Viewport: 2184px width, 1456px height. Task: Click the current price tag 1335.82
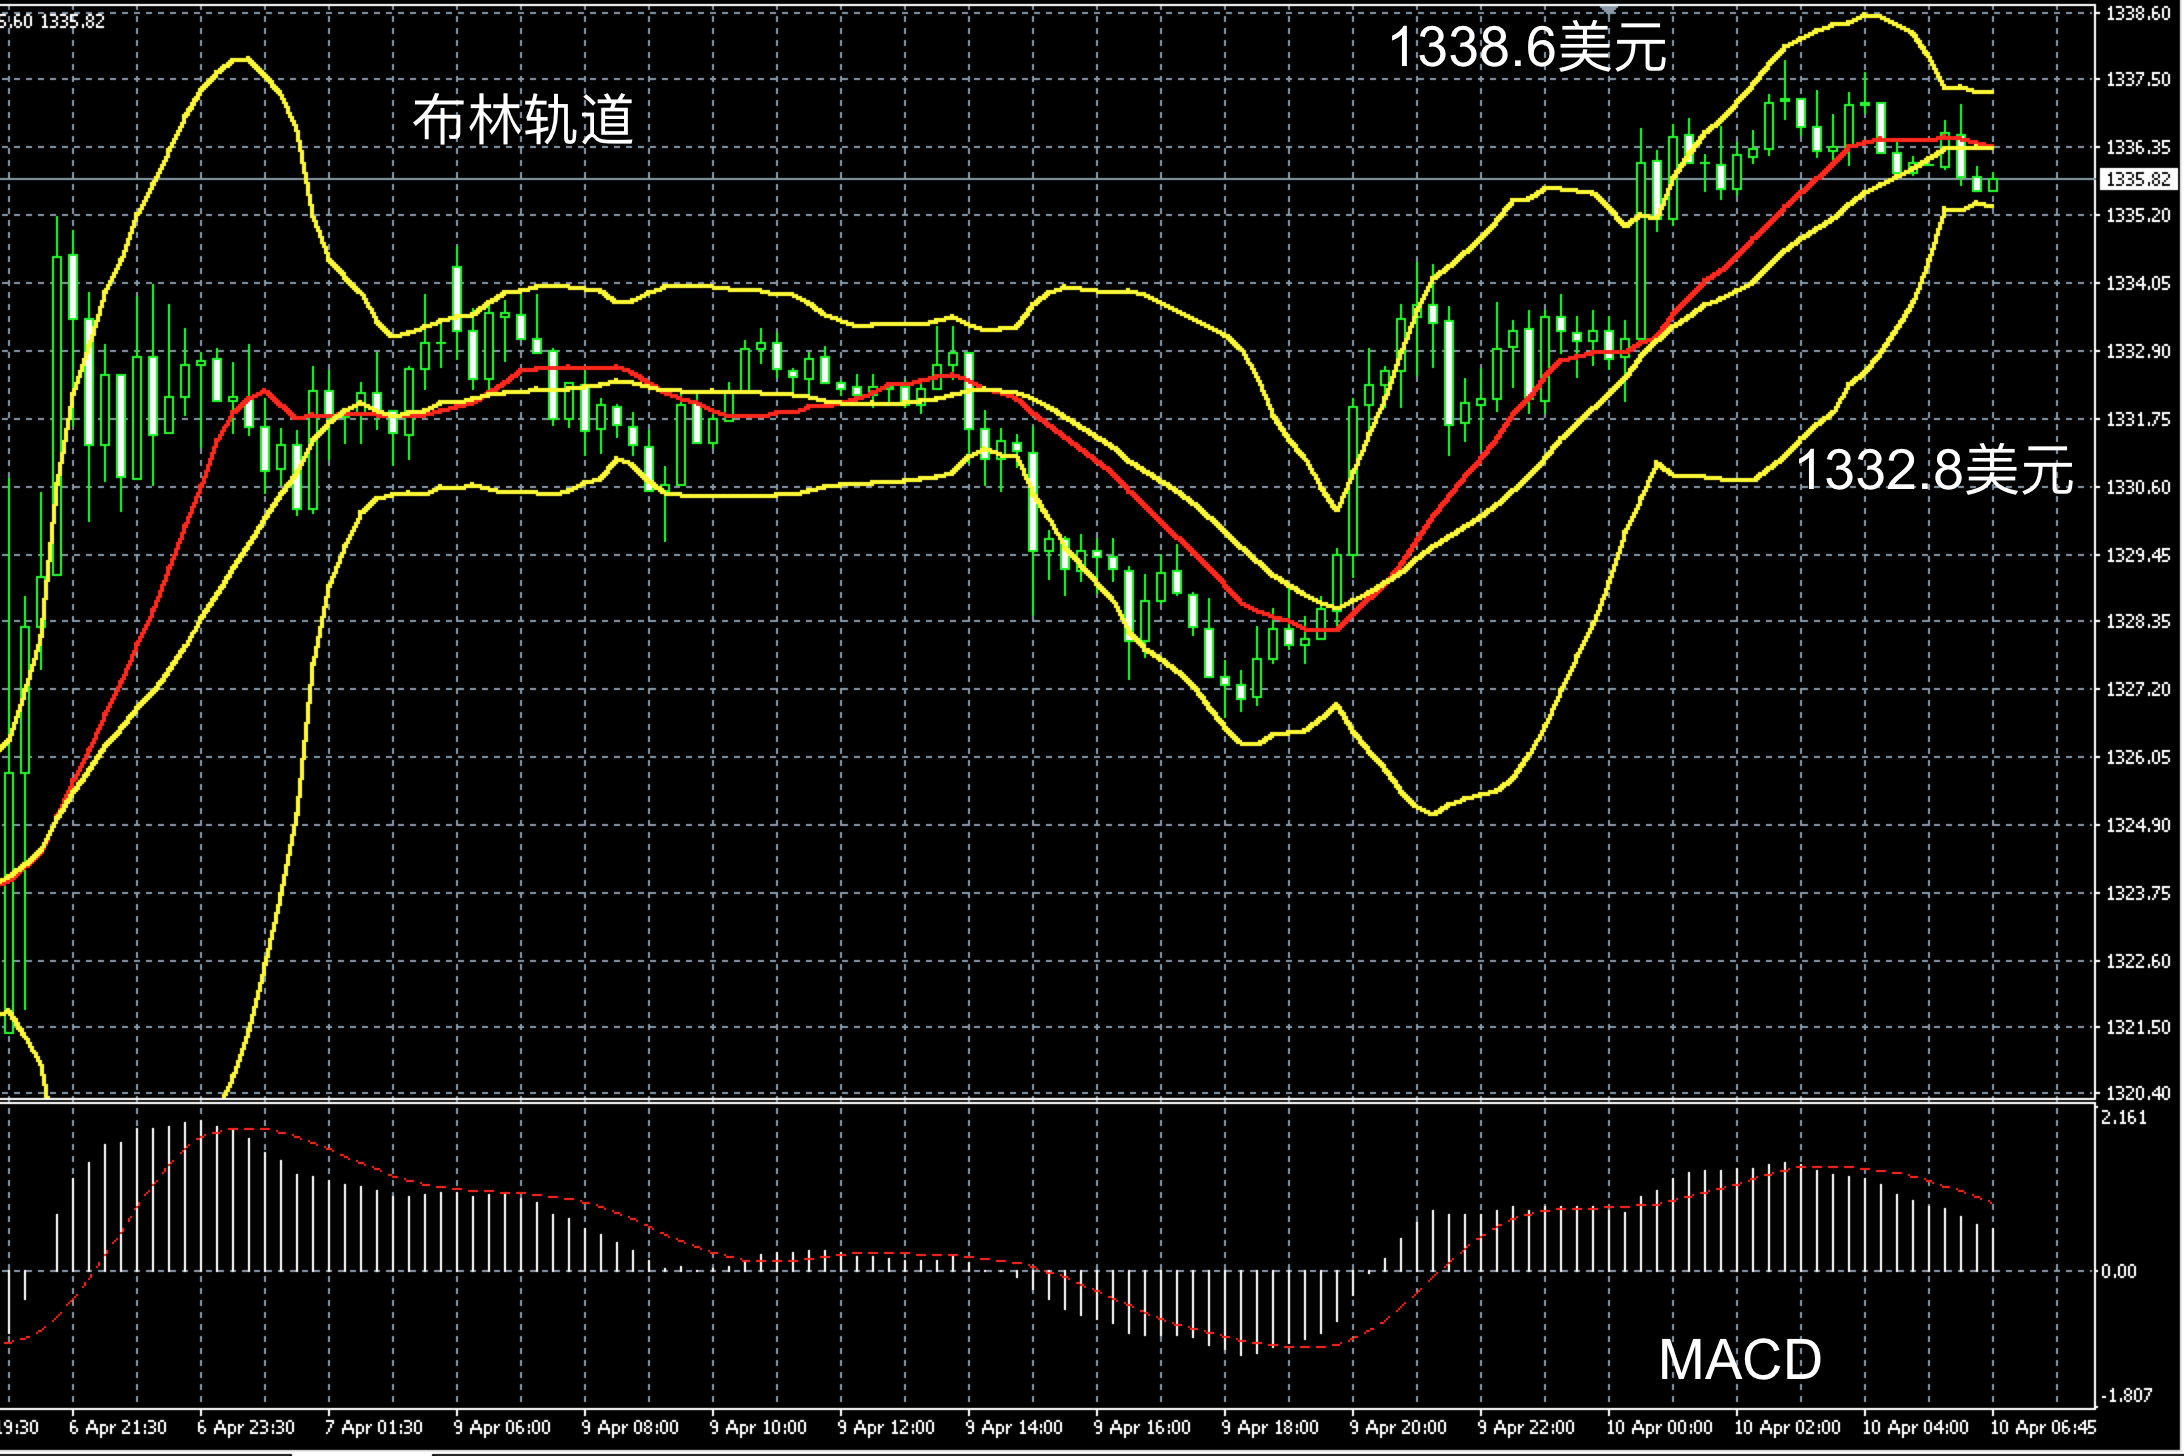coord(2138,179)
